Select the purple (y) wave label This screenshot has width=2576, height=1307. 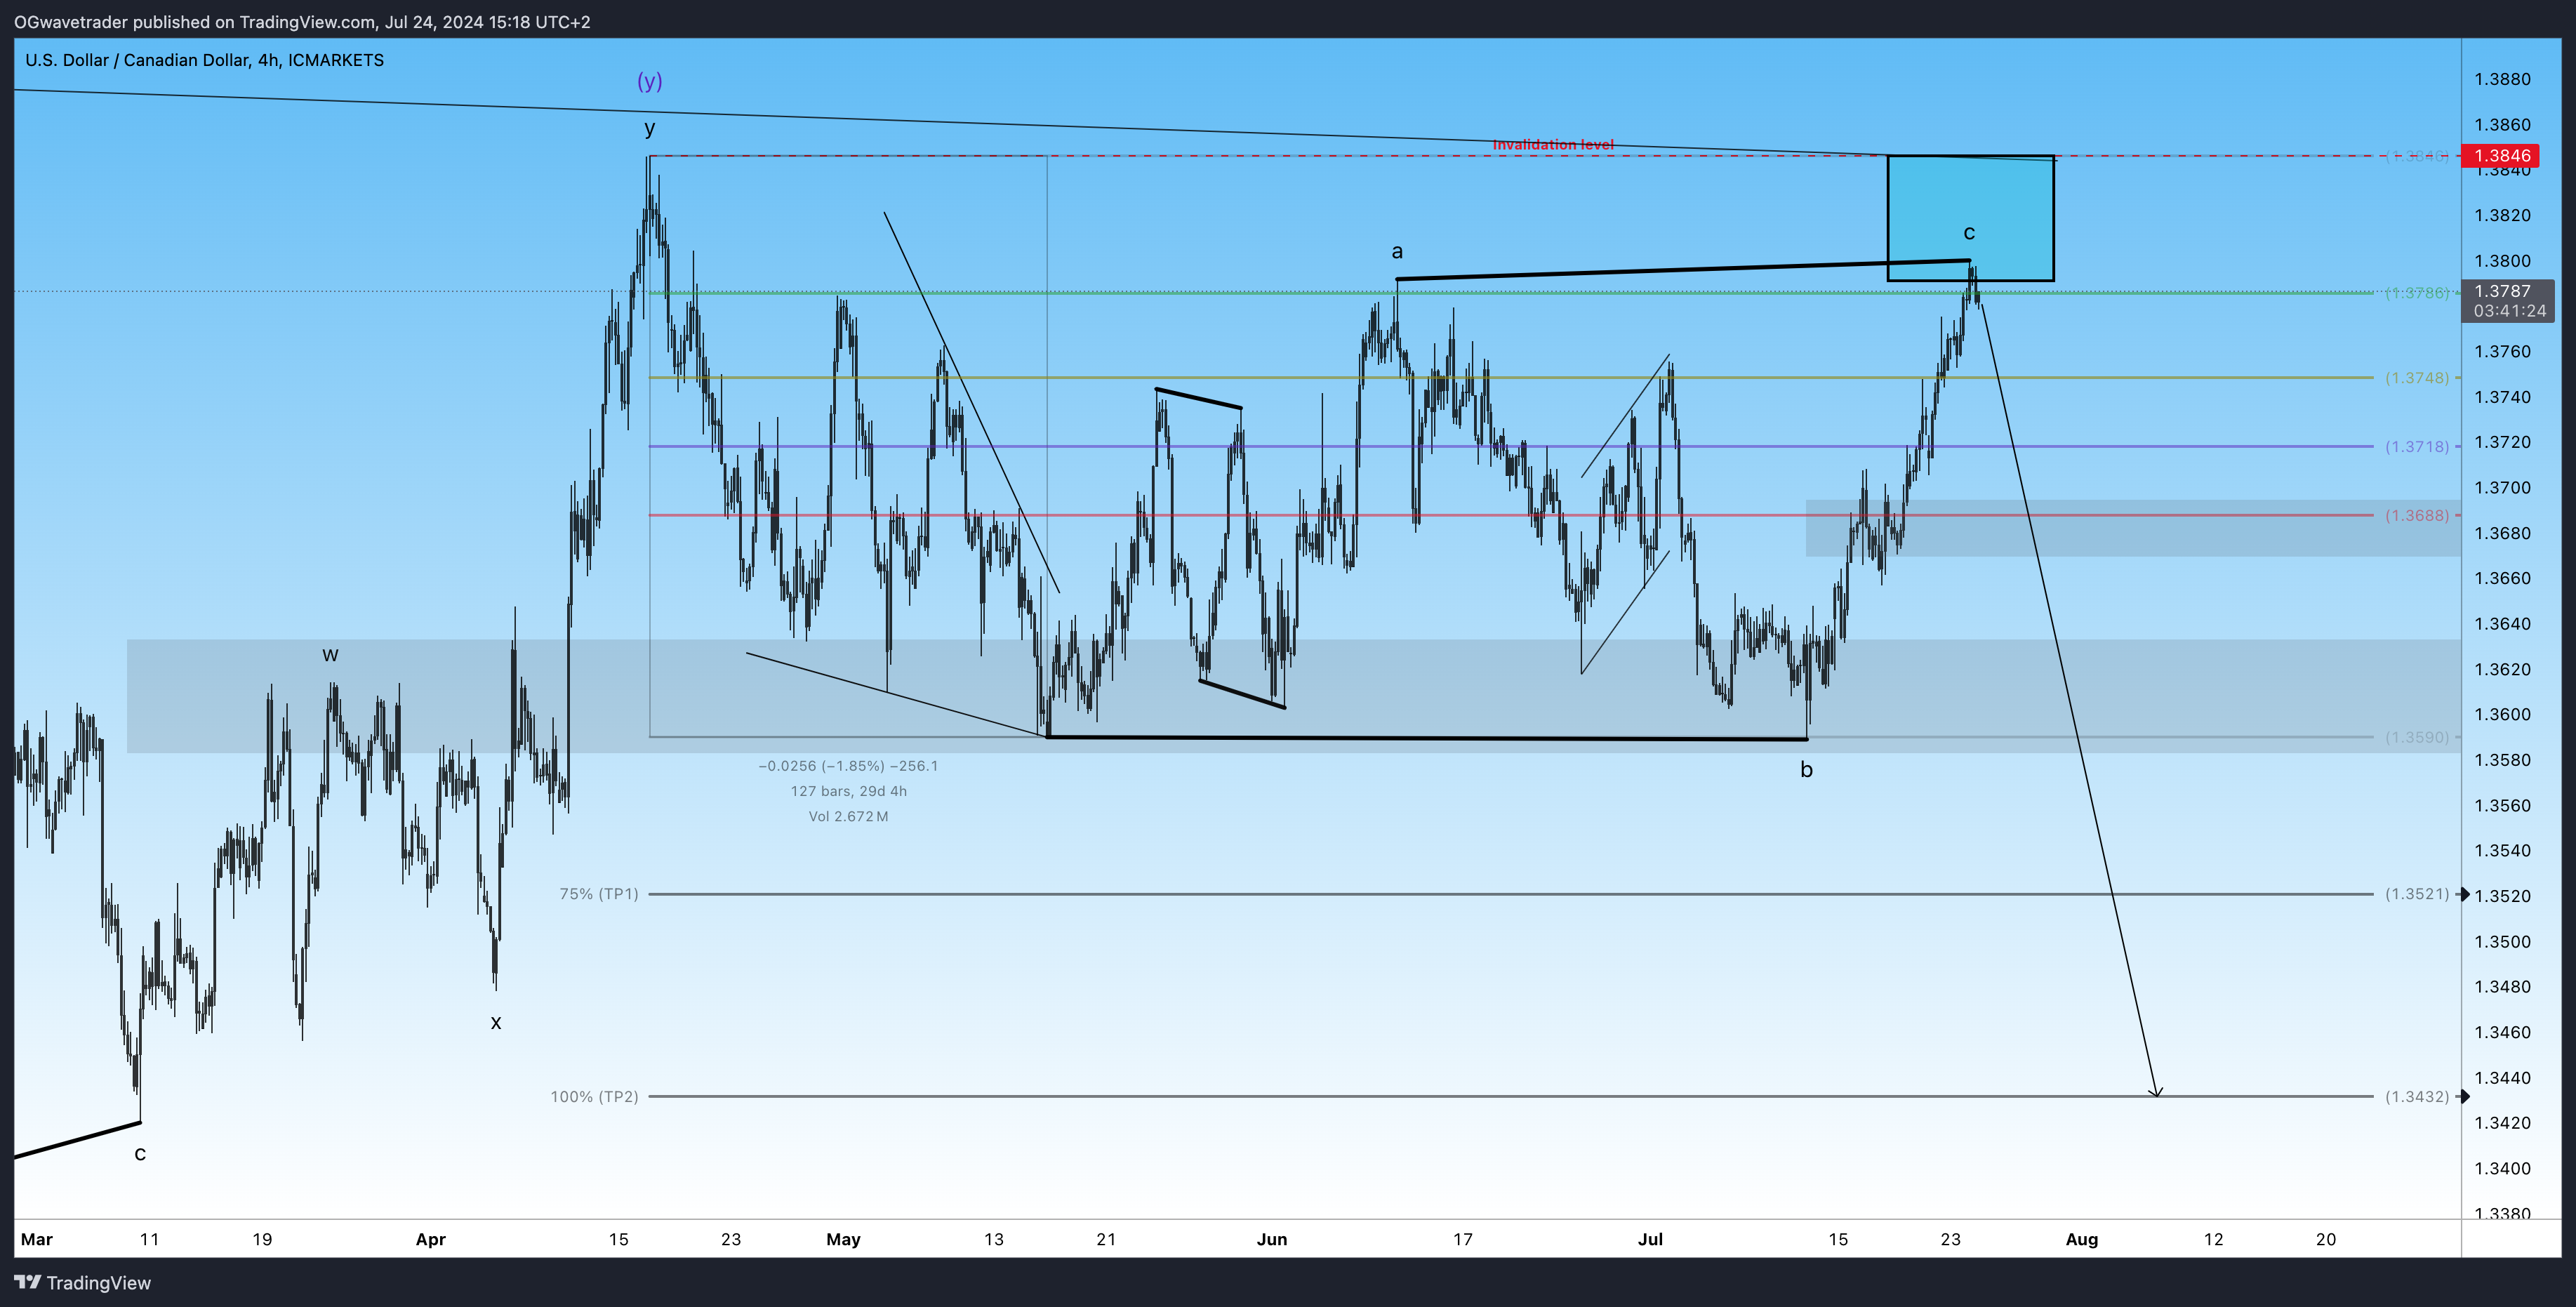click(650, 81)
